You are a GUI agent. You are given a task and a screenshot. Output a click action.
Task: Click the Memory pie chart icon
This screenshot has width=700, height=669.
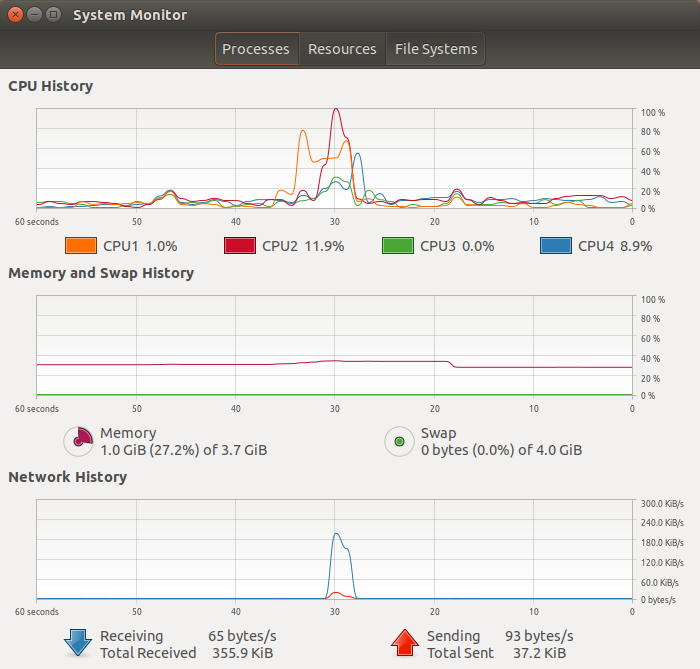pos(79,441)
